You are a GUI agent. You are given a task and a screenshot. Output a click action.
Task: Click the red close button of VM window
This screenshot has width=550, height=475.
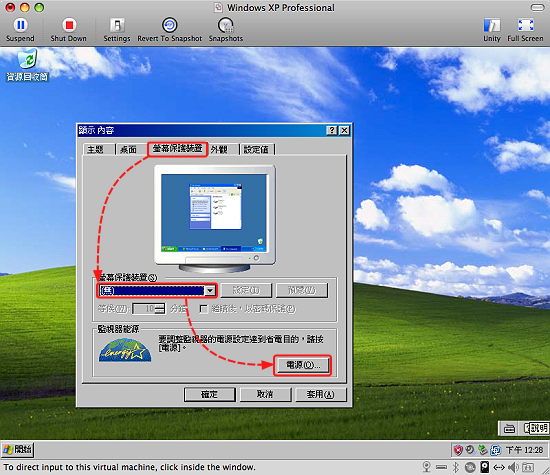(11, 7)
